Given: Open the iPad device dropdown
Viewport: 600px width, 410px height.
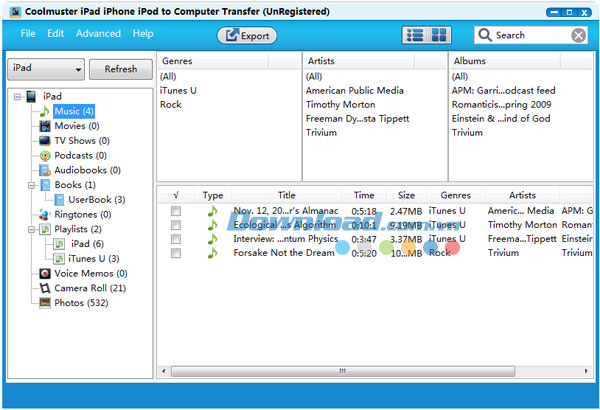Looking at the screenshot, I should pos(45,69).
